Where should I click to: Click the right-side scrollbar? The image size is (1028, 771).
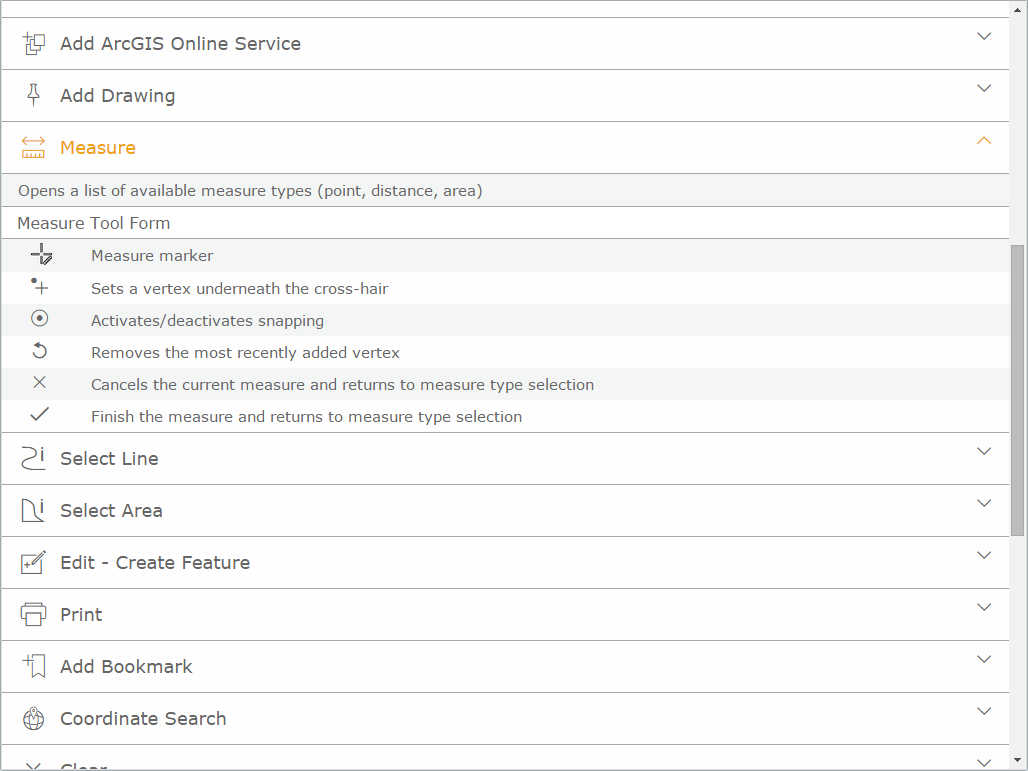click(1019, 350)
